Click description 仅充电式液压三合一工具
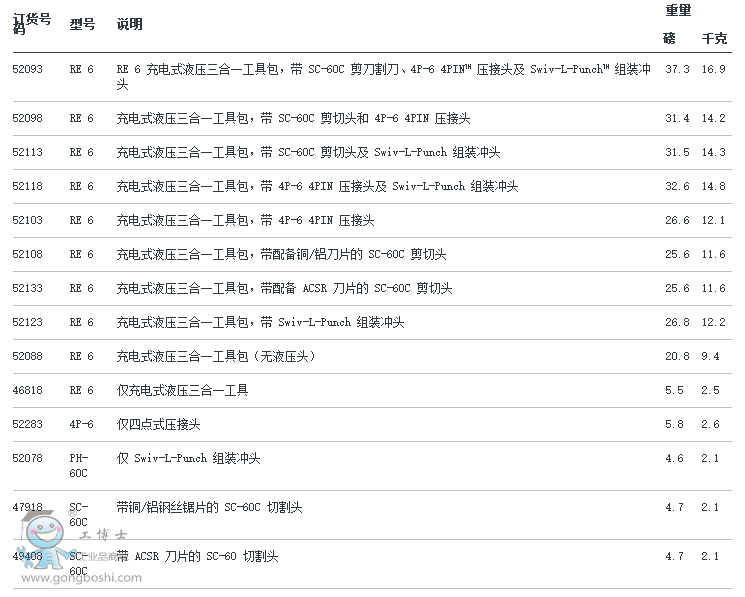Viewport: 745px width, 597px height. tap(182, 391)
